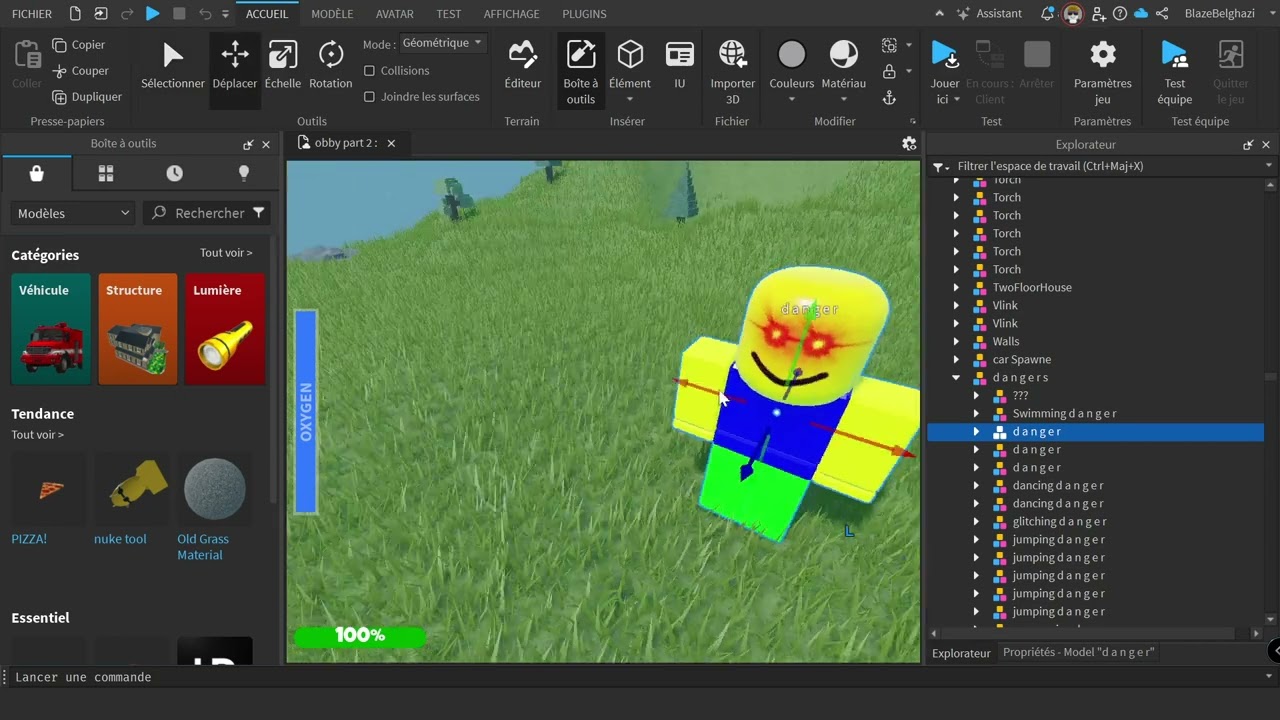Insert an Élément part
This screenshot has width=1280, height=720.
pos(630,72)
